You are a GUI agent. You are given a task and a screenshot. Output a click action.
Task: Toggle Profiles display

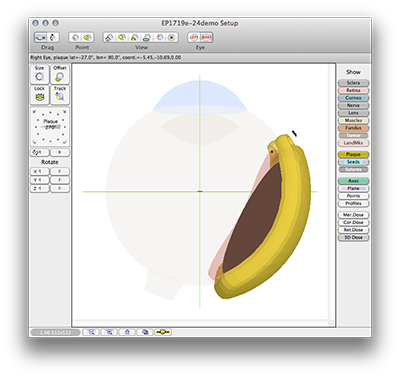point(353,203)
